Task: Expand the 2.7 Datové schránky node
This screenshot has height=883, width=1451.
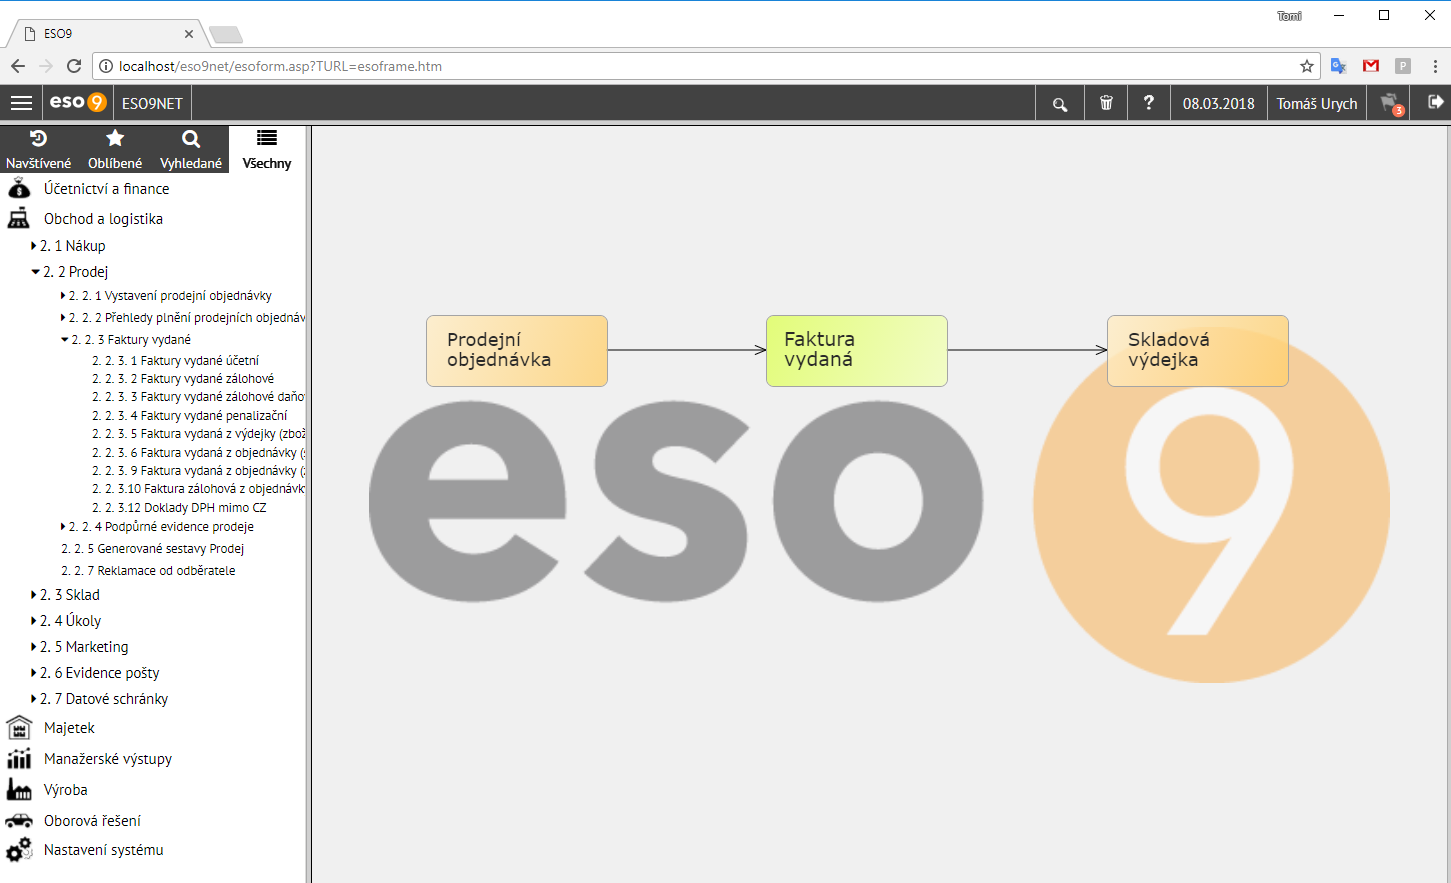Action: click(34, 699)
